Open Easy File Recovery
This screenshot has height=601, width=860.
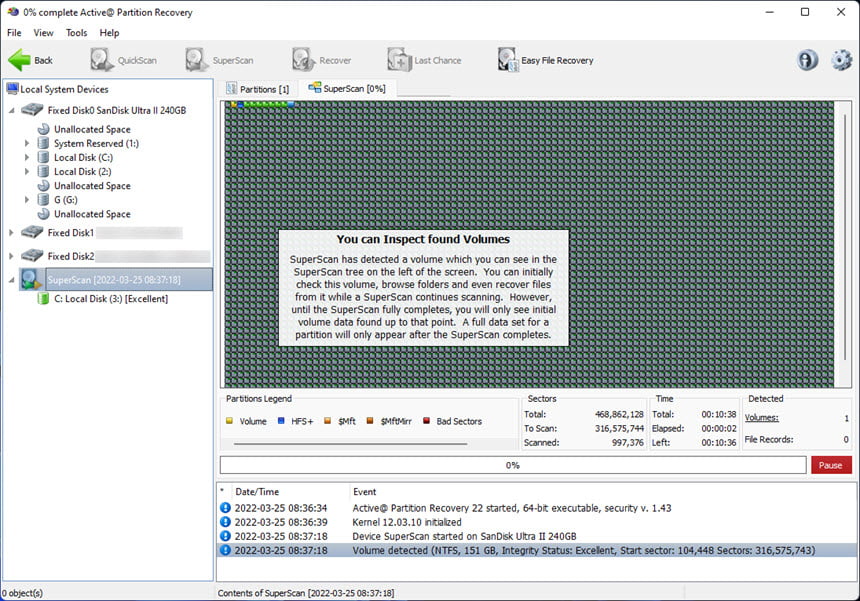click(x=546, y=60)
